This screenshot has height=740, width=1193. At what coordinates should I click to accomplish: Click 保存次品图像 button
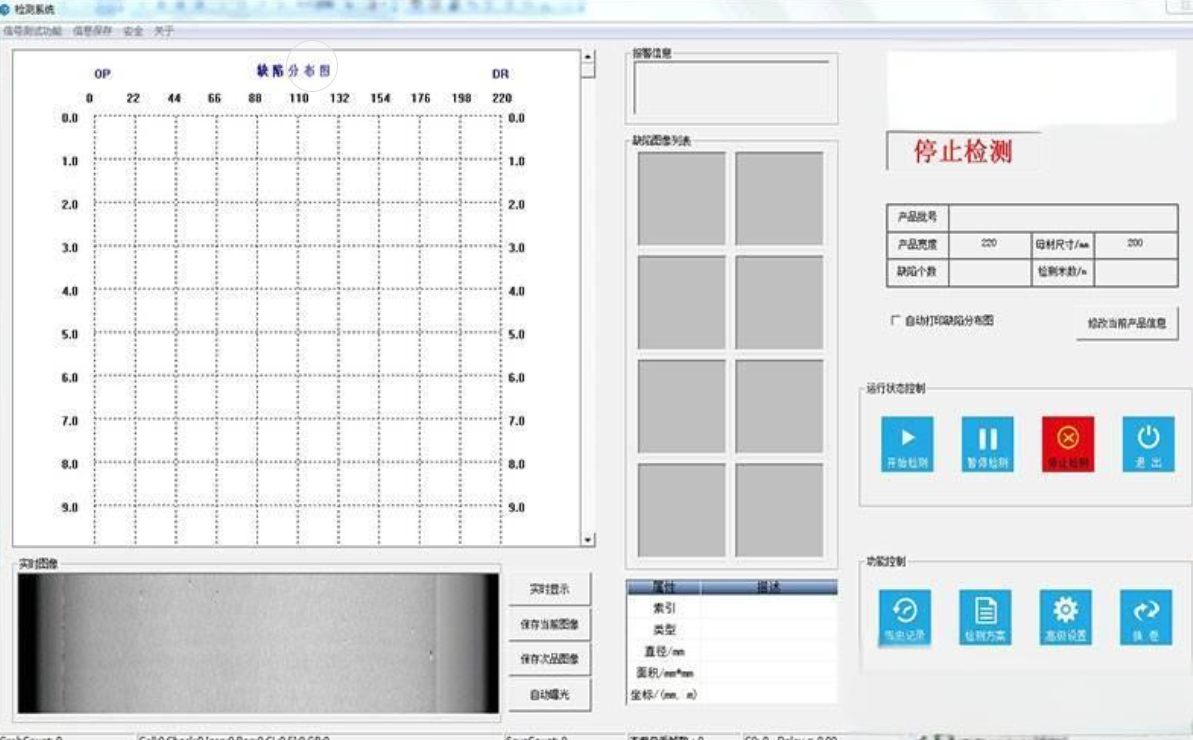pos(549,659)
